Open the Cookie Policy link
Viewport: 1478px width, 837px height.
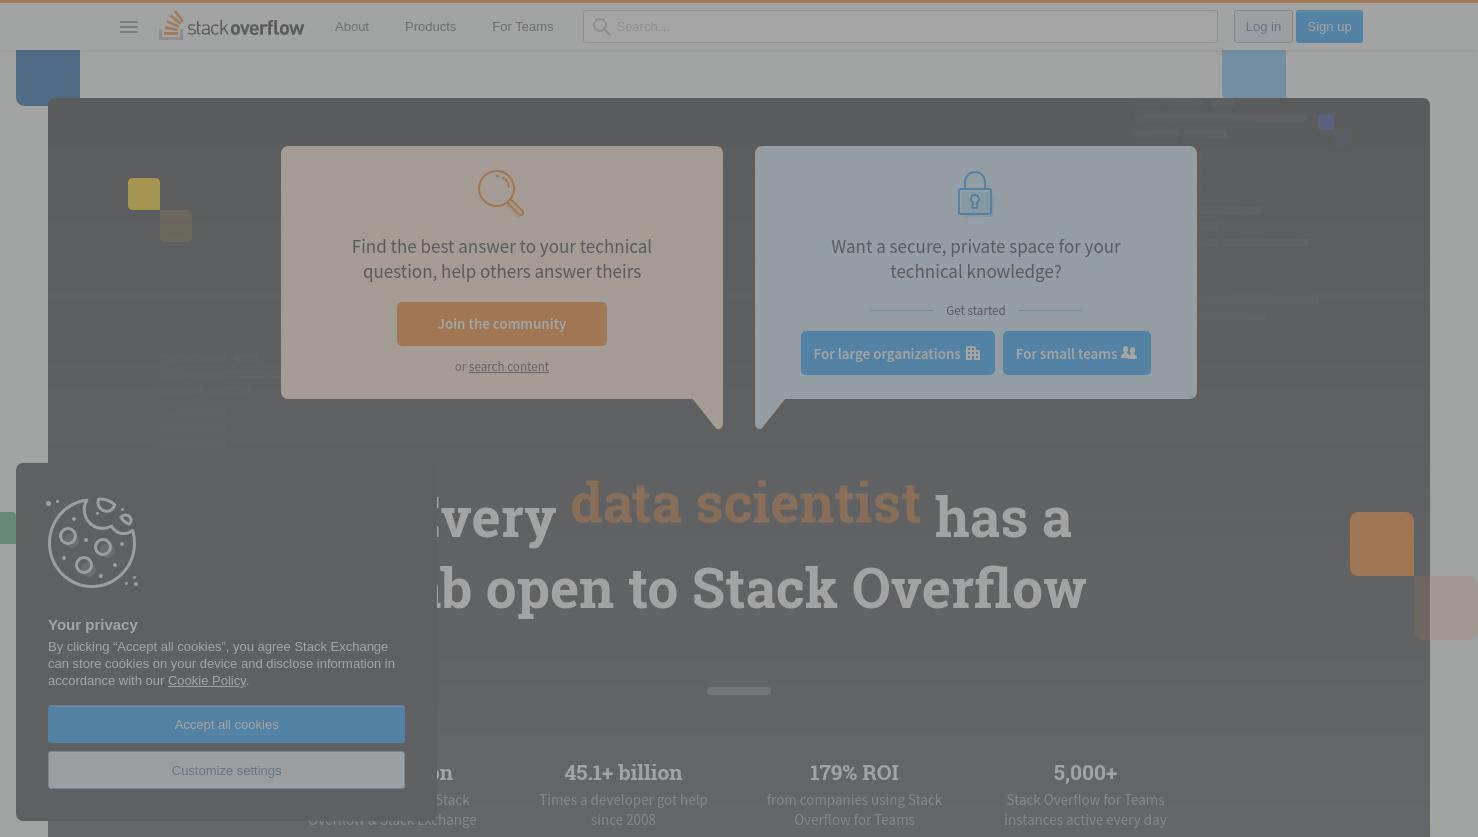(x=207, y=681)
